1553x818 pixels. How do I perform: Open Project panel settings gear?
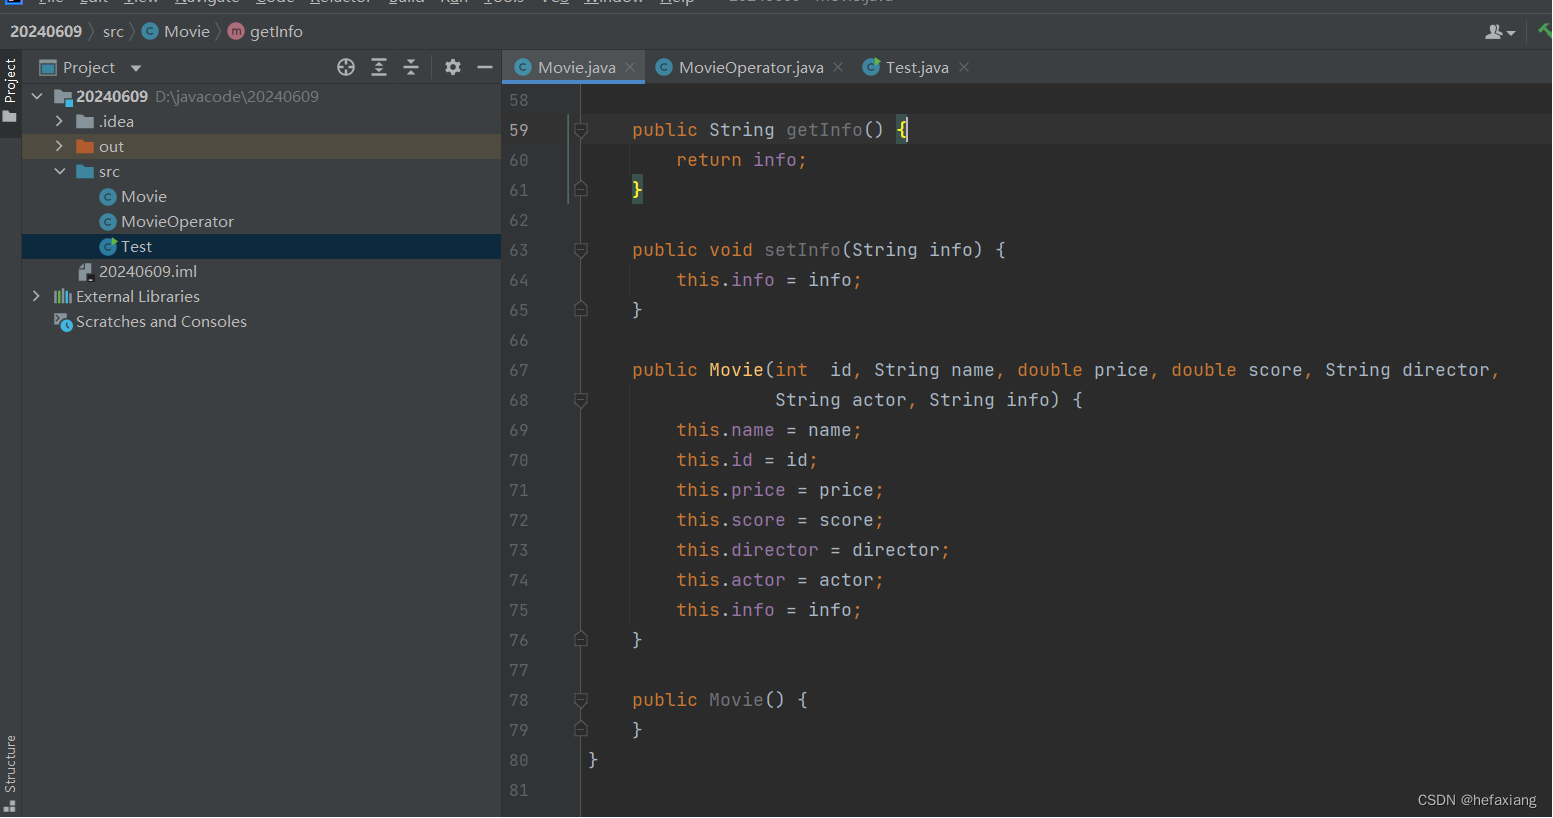pyautogui.click(x=453, y=67)
